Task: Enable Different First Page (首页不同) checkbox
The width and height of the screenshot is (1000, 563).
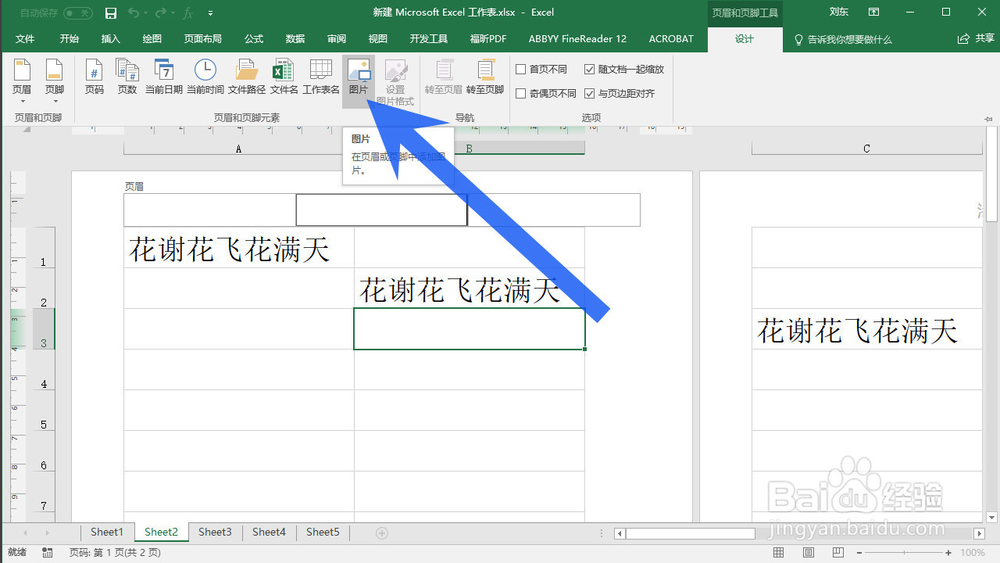Action: (x=521, y=69)
